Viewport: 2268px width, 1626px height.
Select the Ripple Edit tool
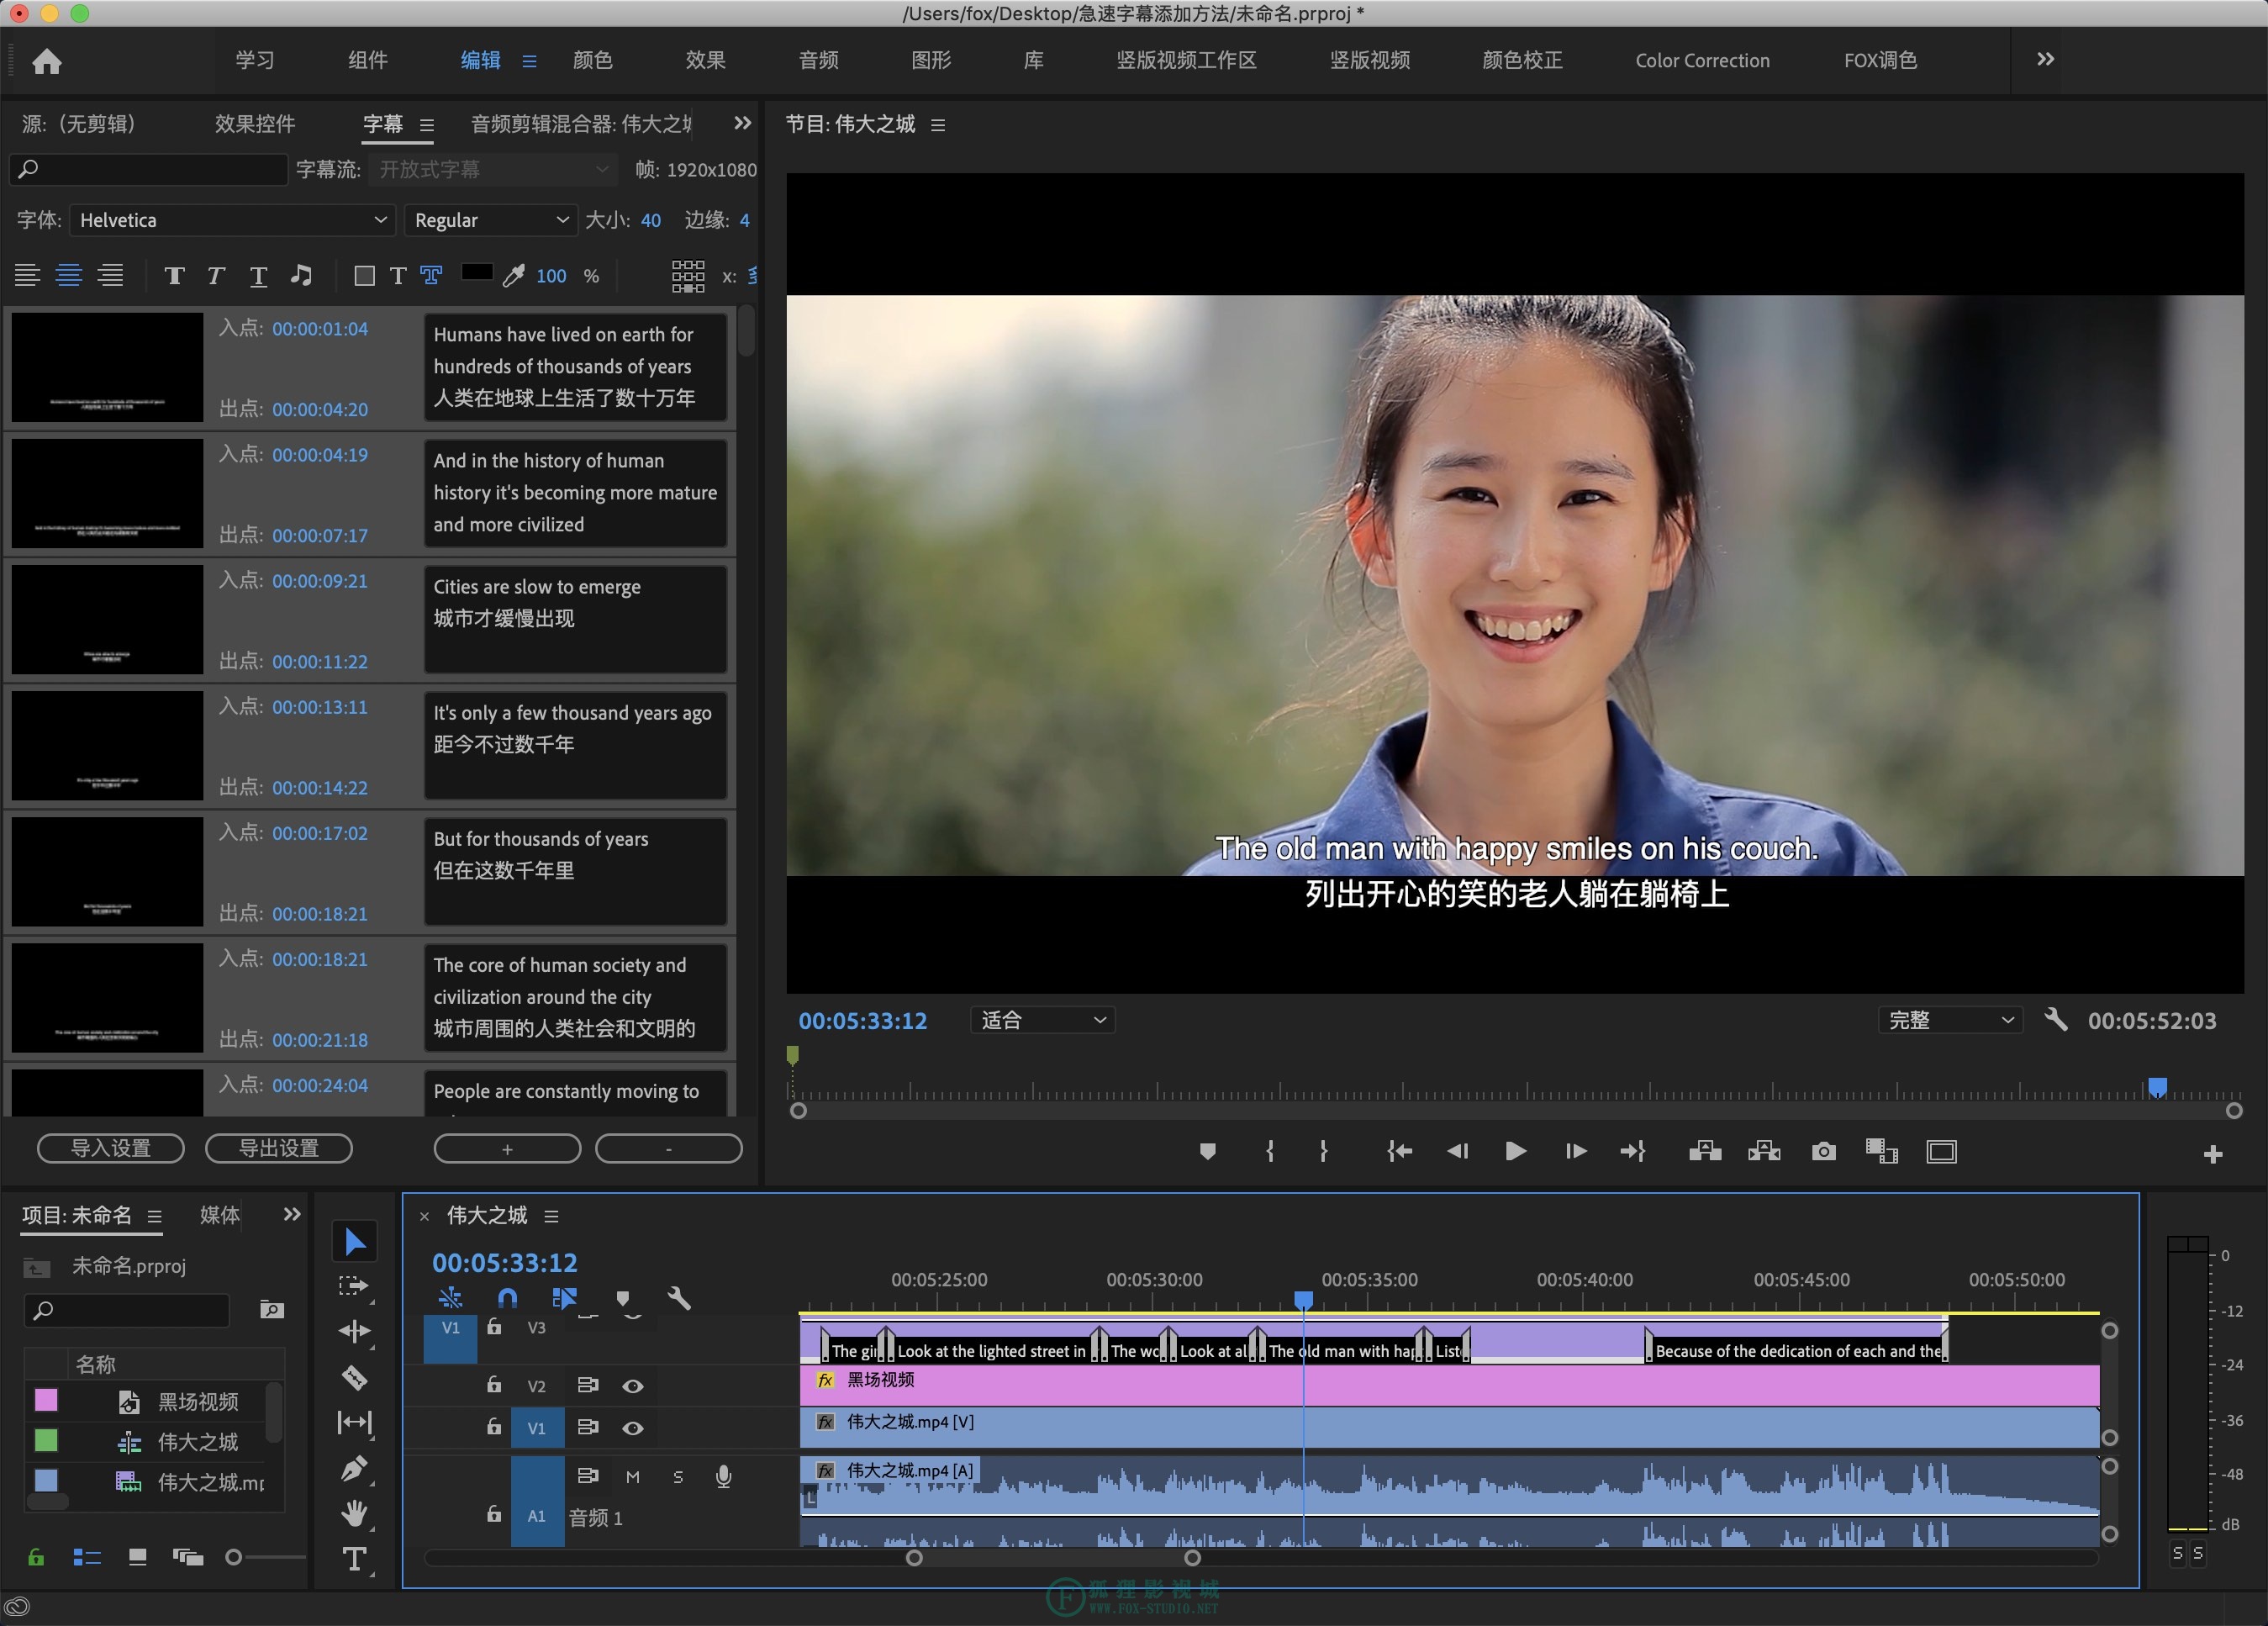(354, 1331)
